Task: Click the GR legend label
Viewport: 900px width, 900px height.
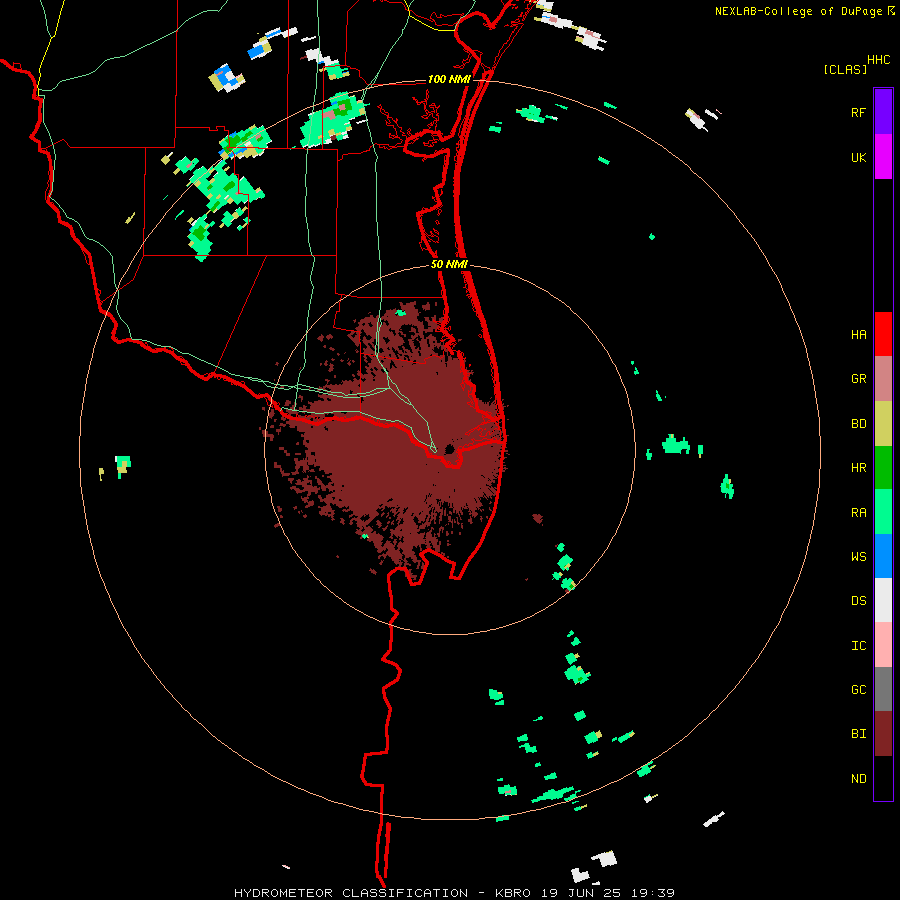Action: point(858,379)
